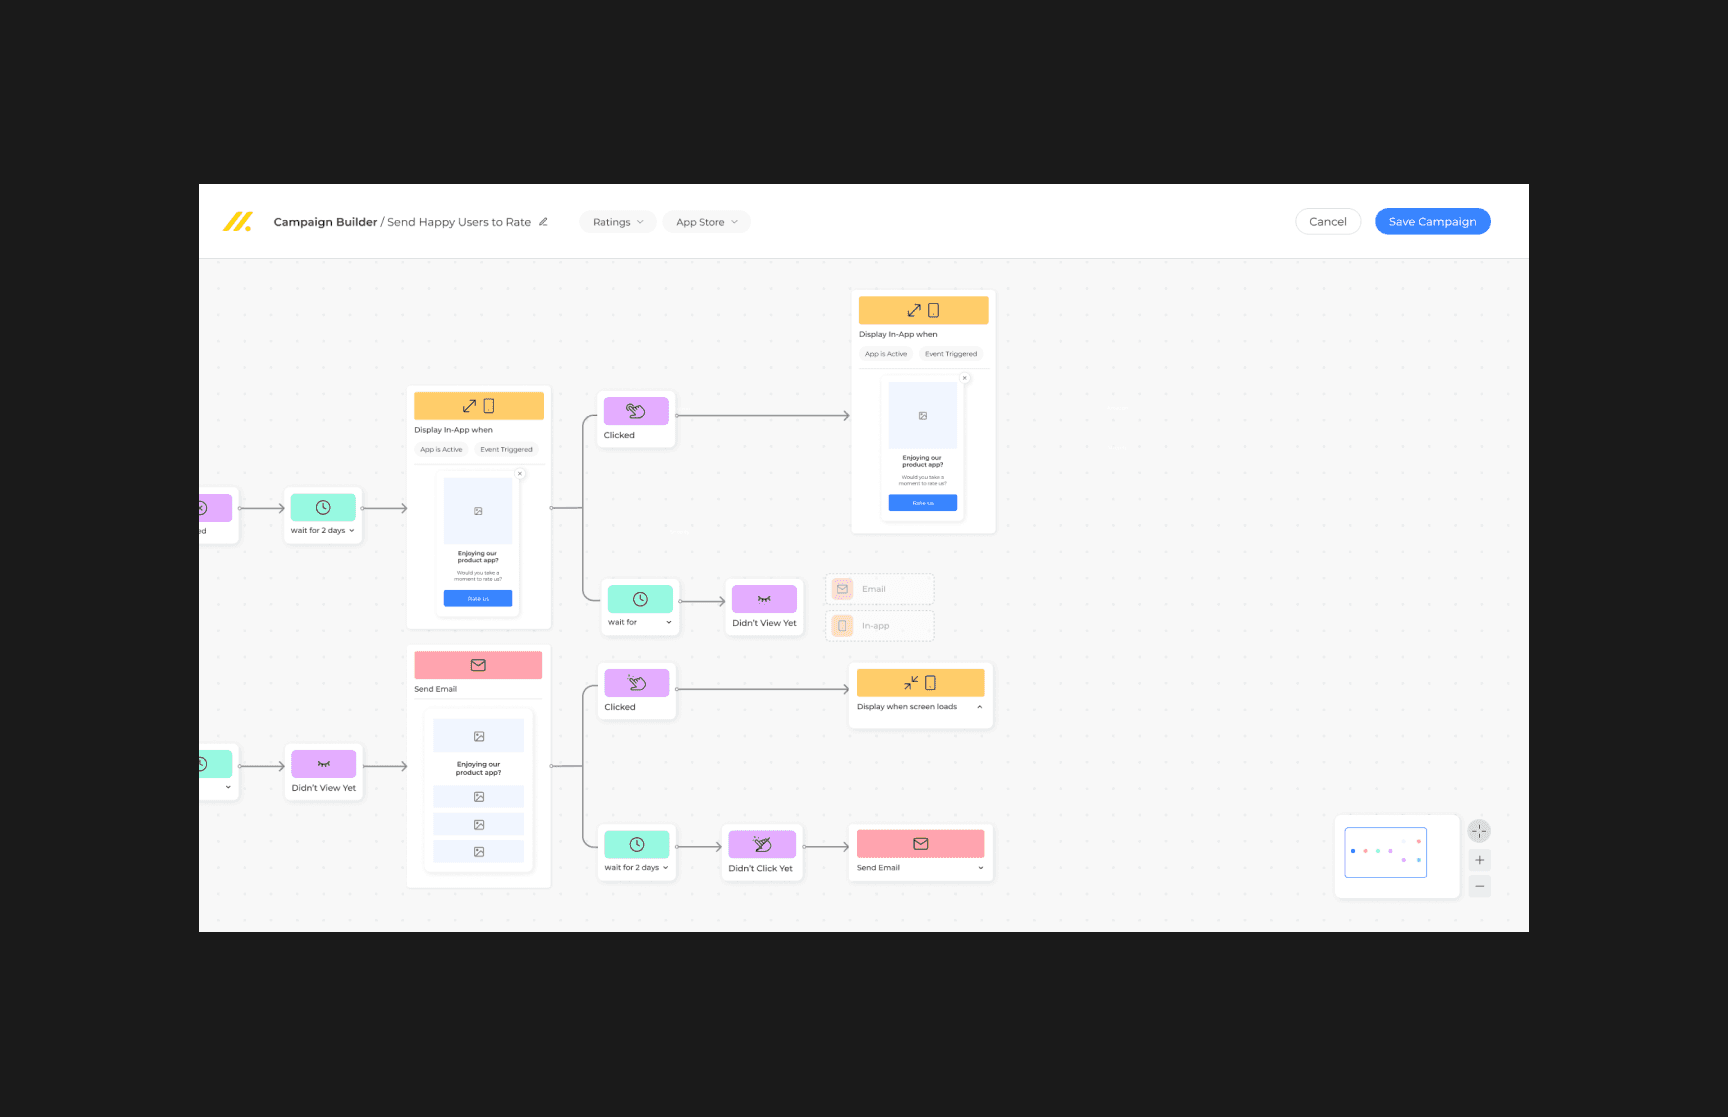Choose the In-app option placeholder
The image size is (1728, 1117).
[x=880, y=626]
